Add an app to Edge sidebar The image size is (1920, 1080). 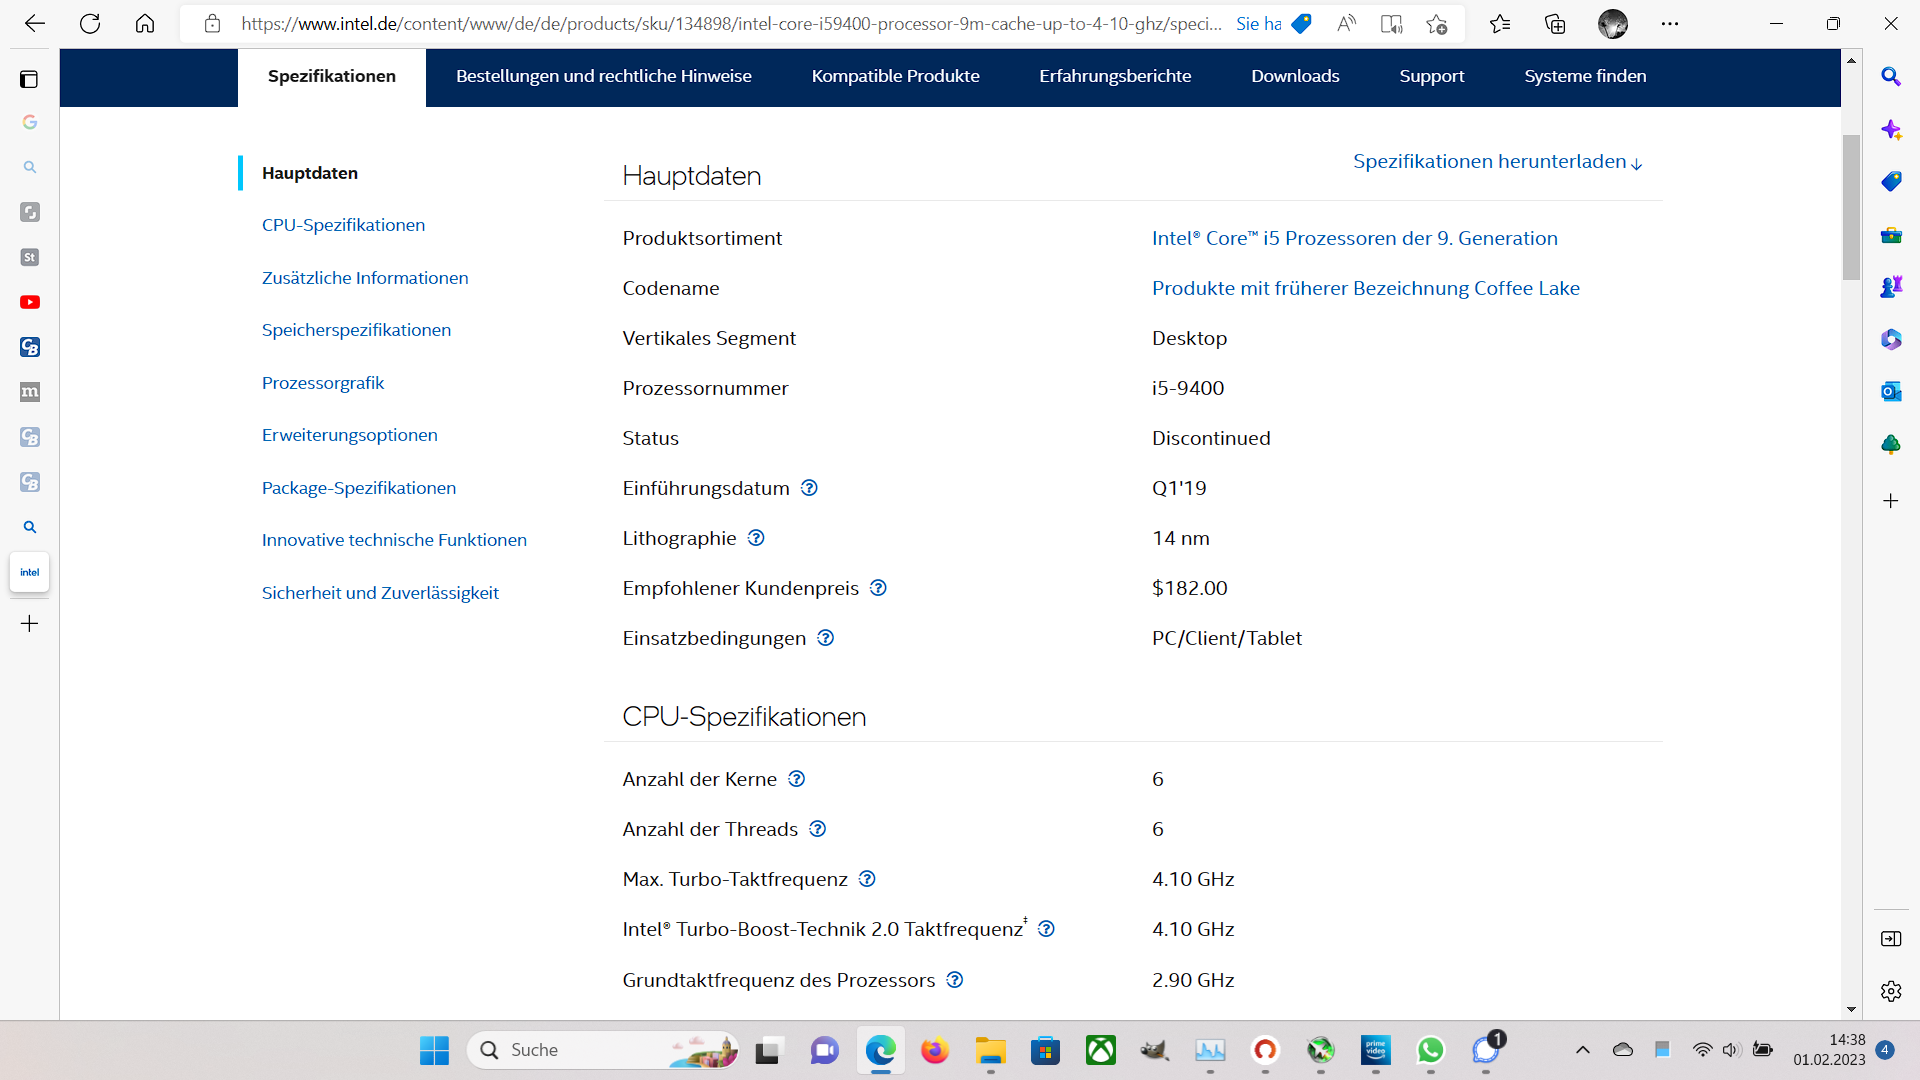coord(1891,501)
